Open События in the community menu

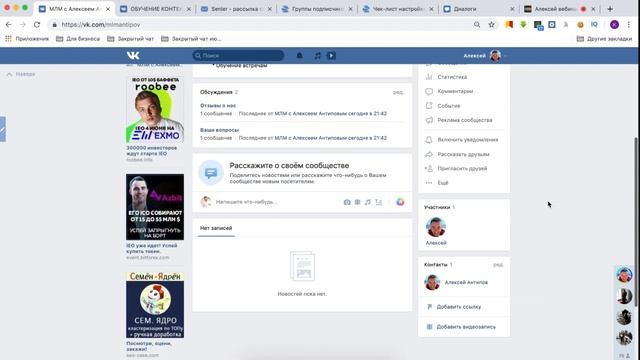449,106
